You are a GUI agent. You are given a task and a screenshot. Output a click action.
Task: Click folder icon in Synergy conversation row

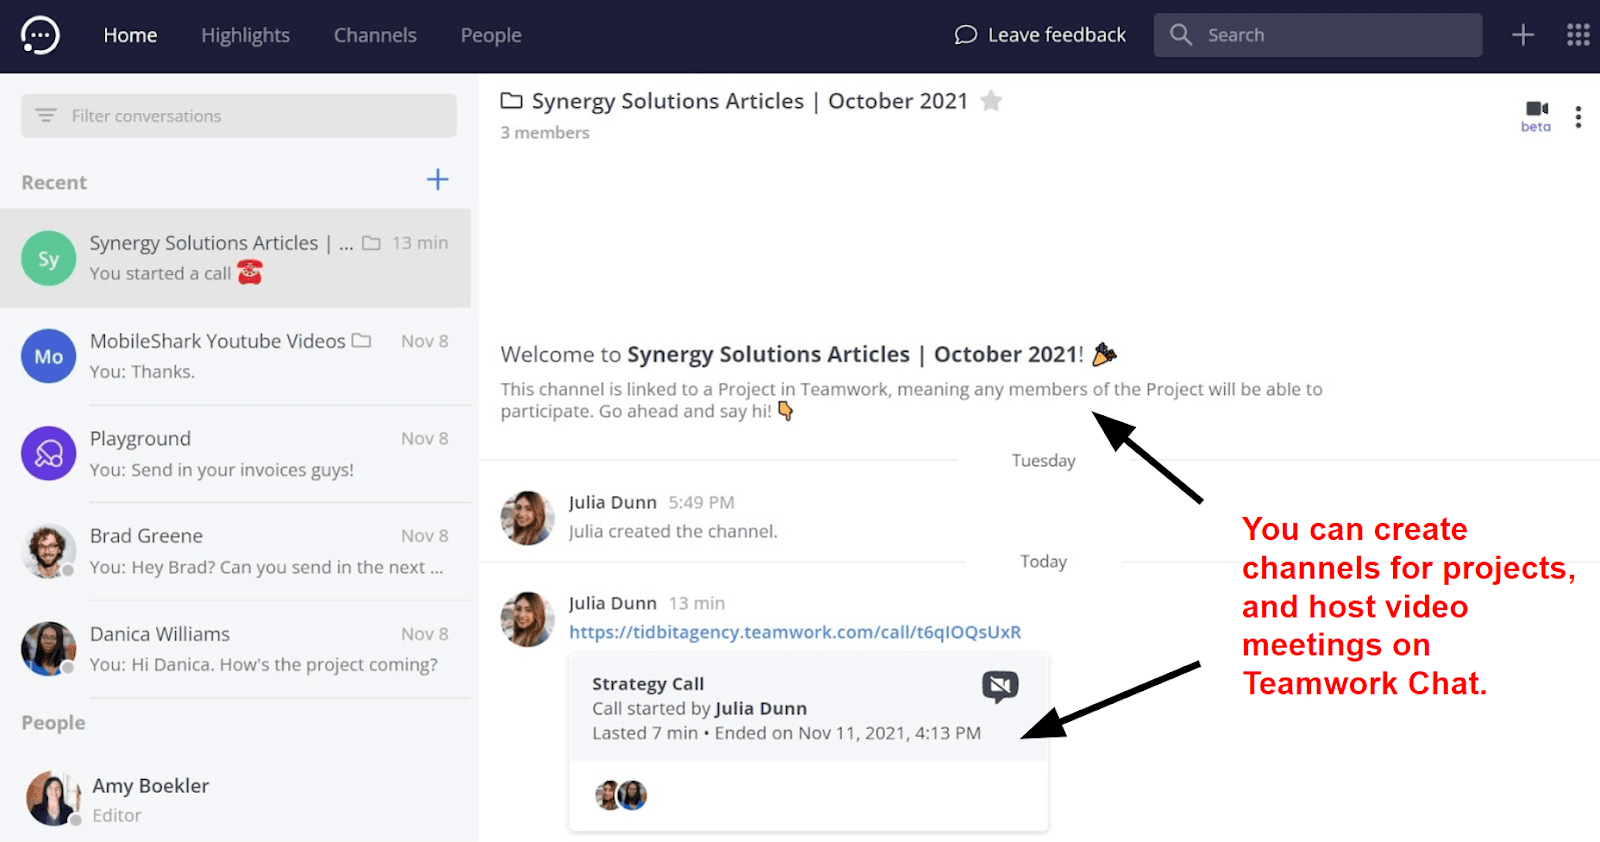point(371,243)
